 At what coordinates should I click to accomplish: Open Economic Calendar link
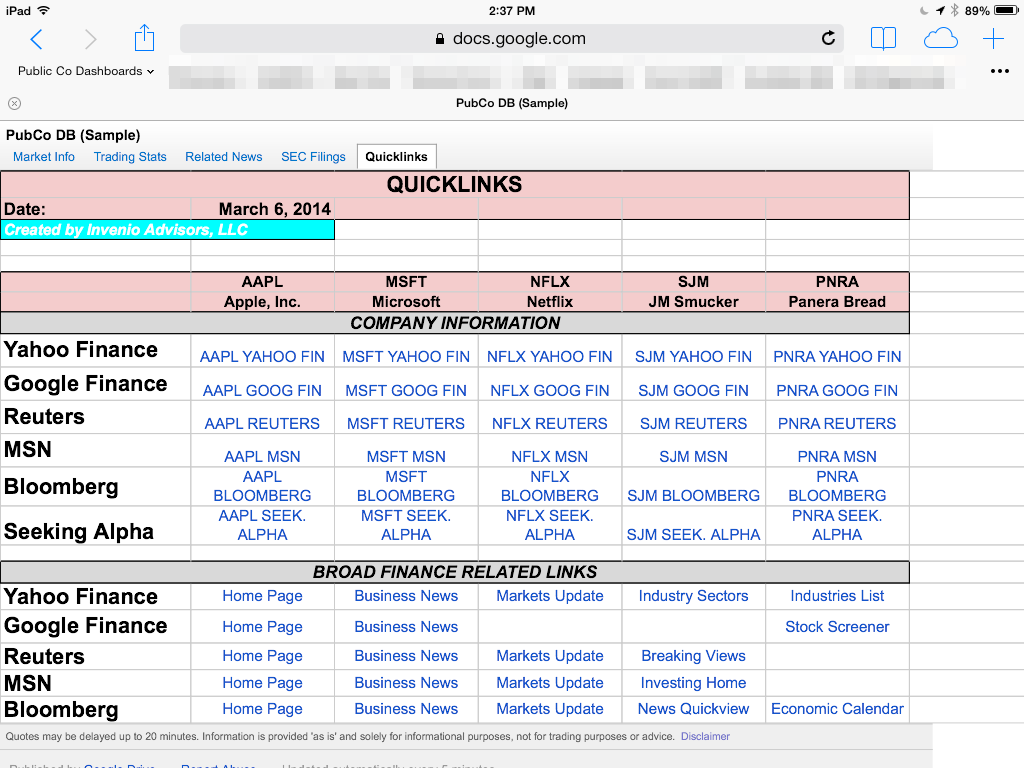[x=837, y=709]
